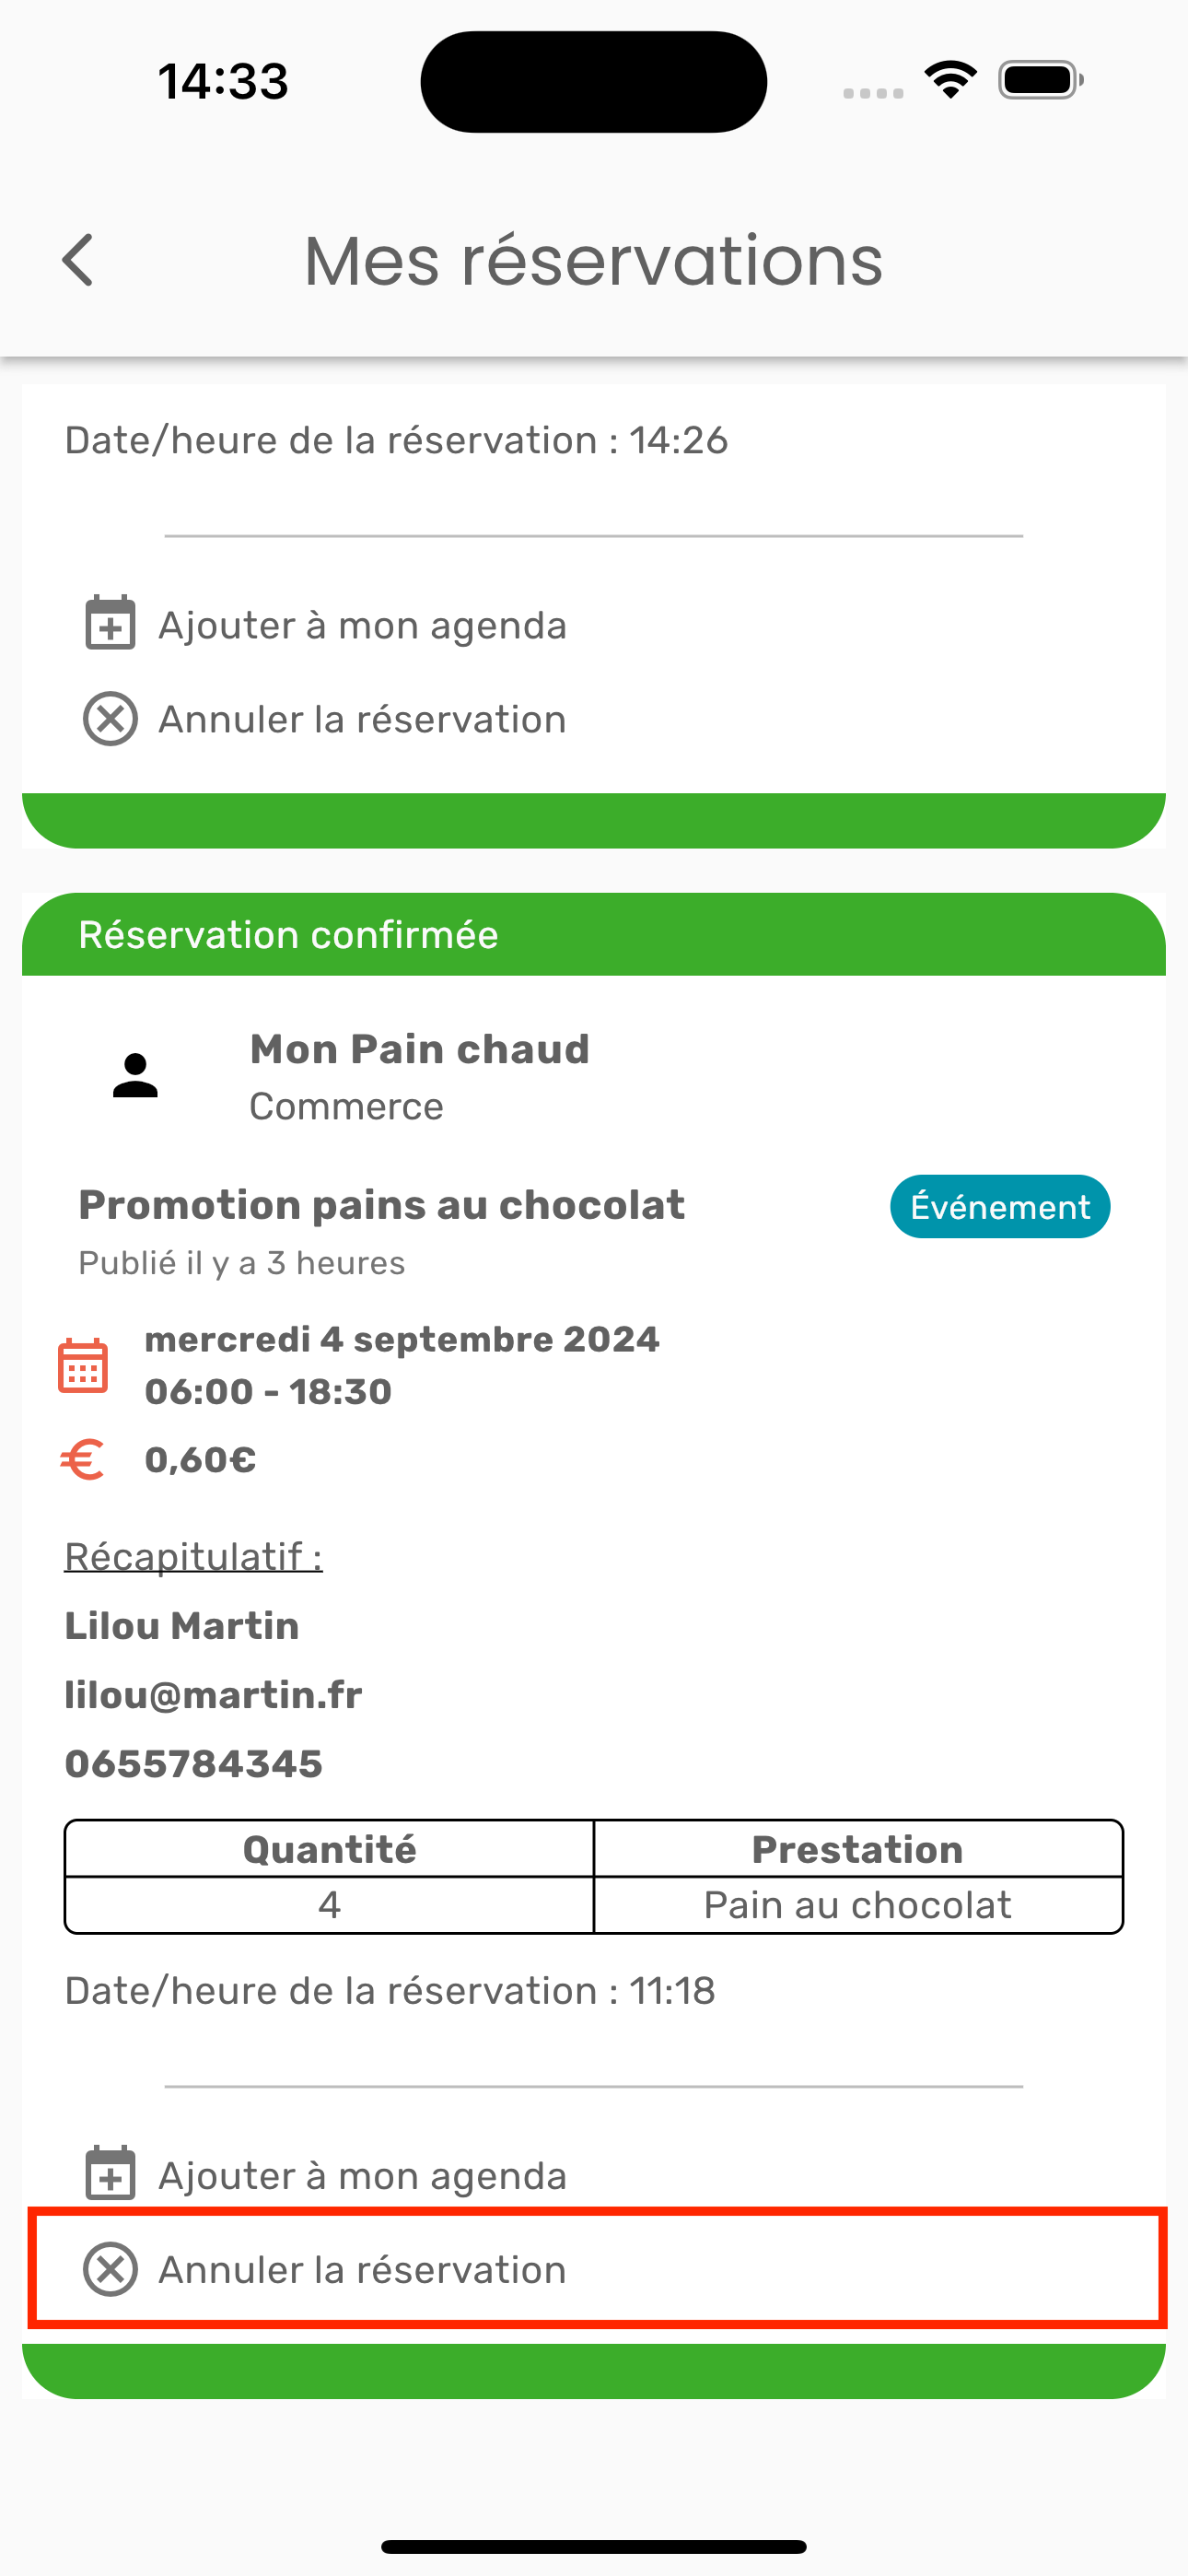Click calendar-plus icon in Promotion pains card
The height and width of the screenshot is (2576, 1188).
pos(110,2173)
